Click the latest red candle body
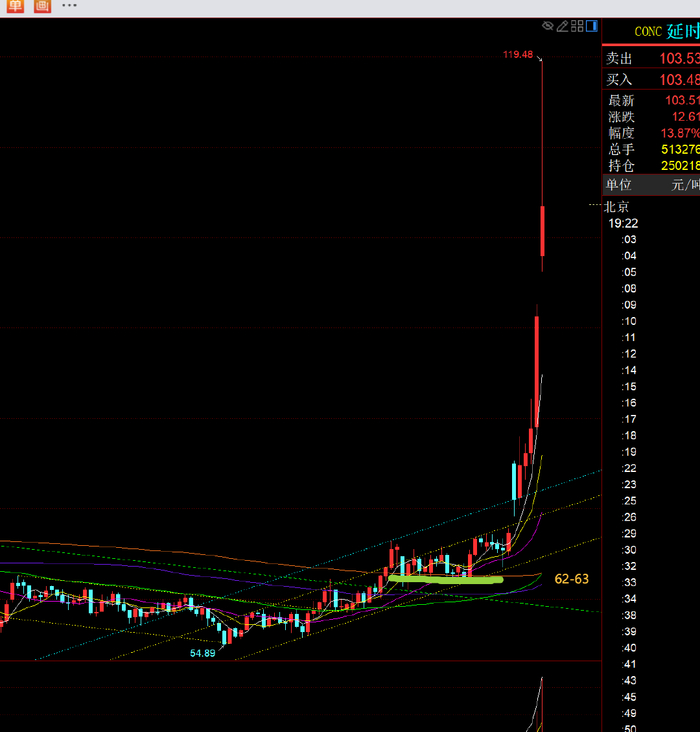The width and height of the screenshot is (700, 732). (x=542, y=231)
